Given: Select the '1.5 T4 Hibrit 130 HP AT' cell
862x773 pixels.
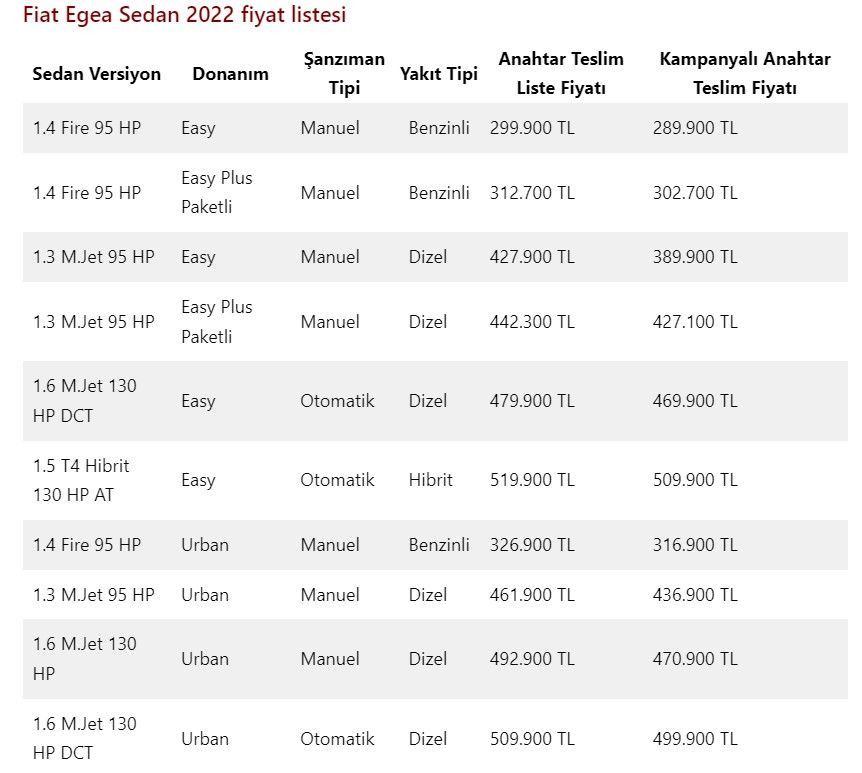Looking at the screenshot, I should (81, 480).
